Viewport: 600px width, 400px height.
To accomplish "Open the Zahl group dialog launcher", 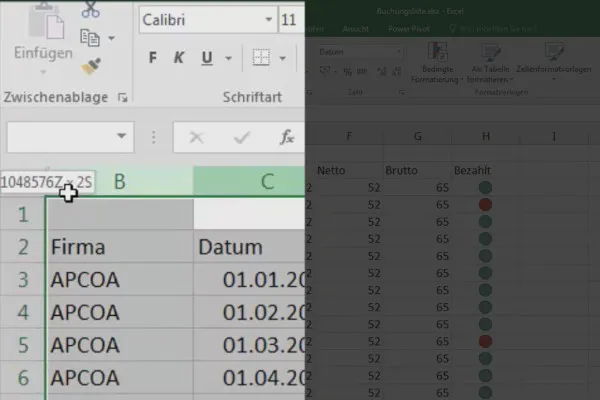I will pos(401,92).
